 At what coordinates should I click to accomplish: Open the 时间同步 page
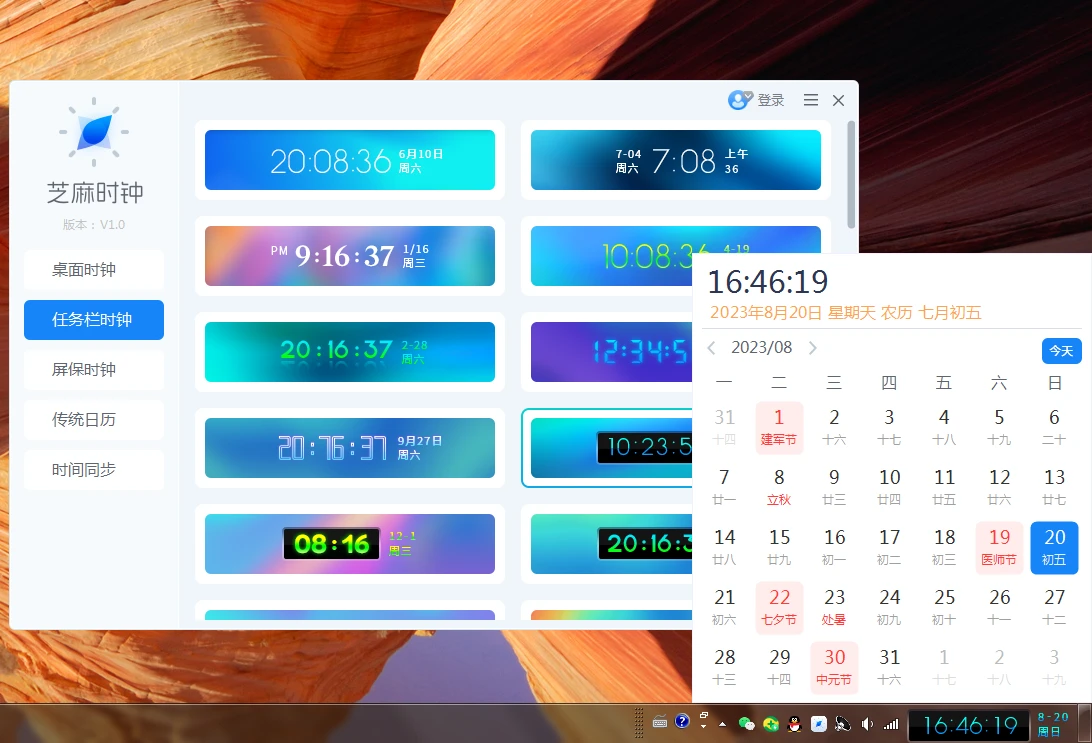94,470
